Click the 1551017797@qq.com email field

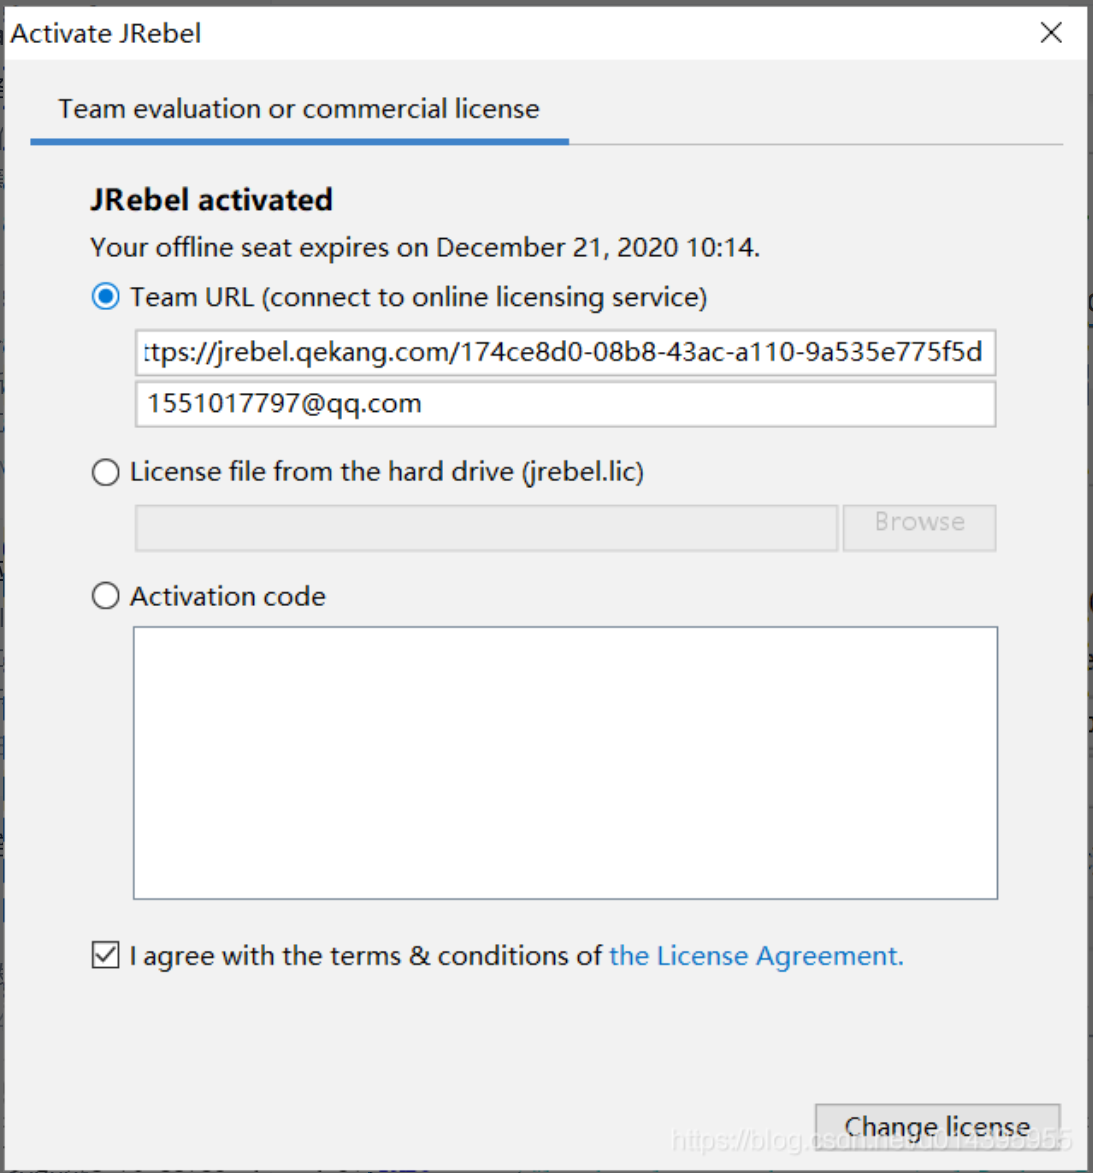click(565, 404)
